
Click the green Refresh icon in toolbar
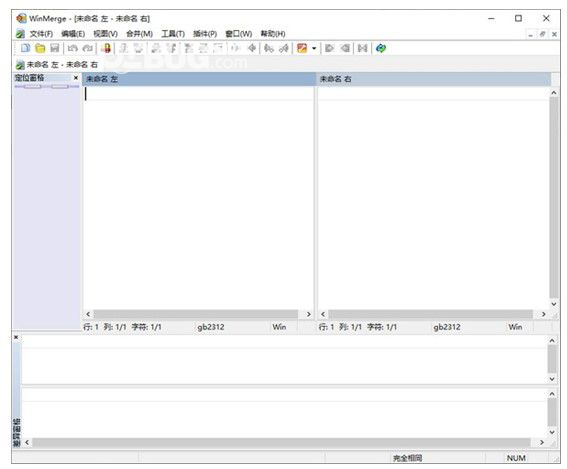tap(381, 48)
